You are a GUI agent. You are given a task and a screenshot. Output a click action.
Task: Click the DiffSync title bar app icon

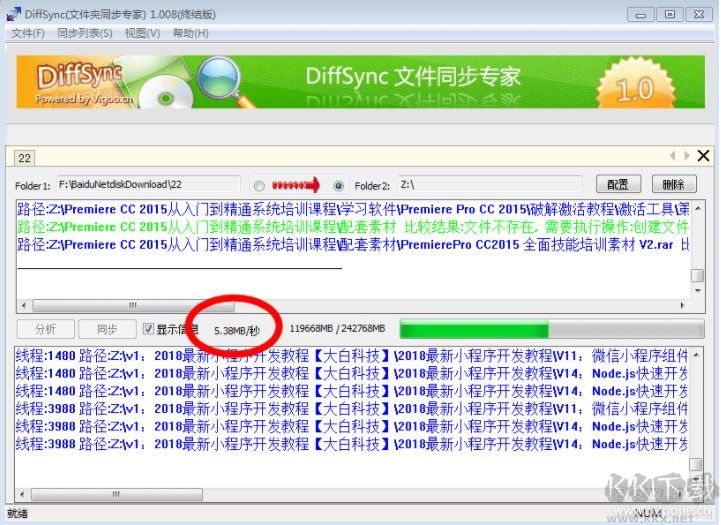(14, 14)
